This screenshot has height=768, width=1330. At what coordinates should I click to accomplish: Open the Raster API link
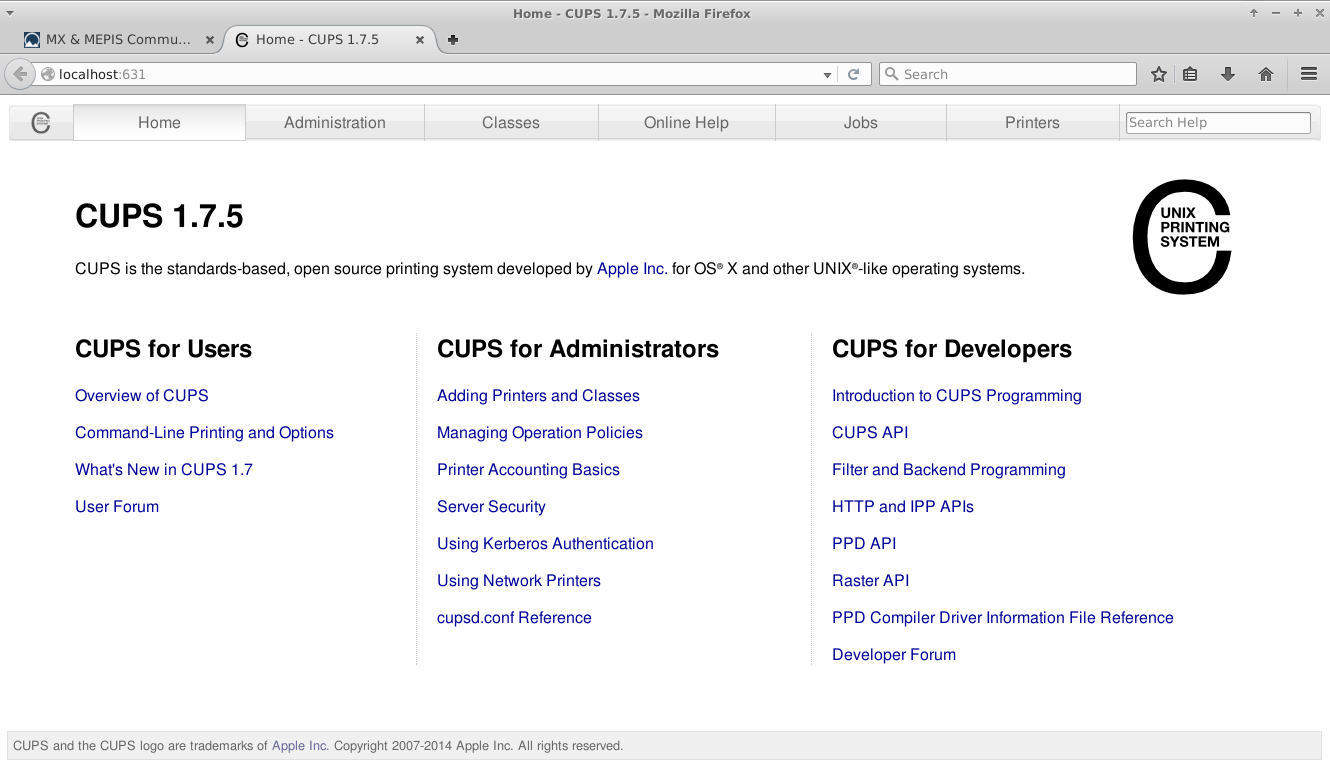tap(871, 581)
